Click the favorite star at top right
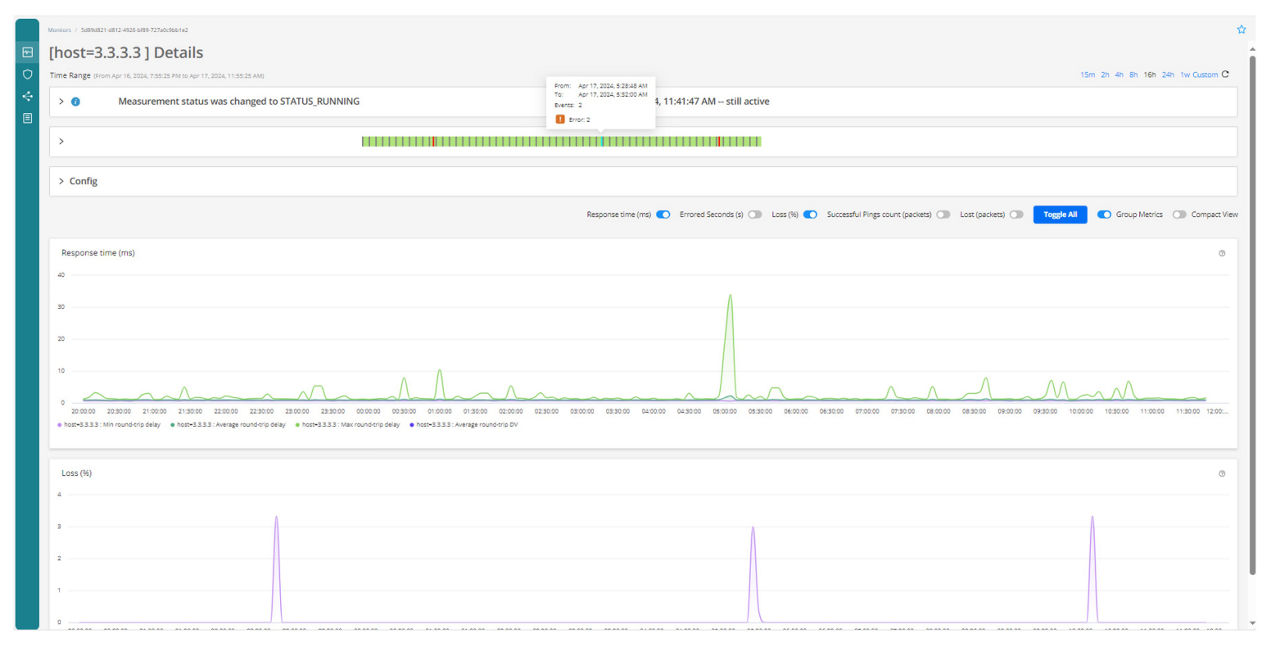The height and width of the screenshot is (656, 1280). (x=1241, y=30)
